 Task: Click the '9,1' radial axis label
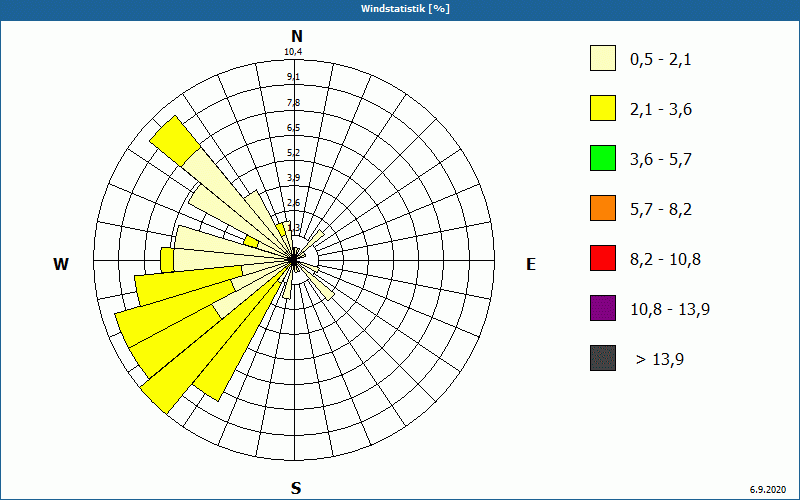click(x=293, y=77)
